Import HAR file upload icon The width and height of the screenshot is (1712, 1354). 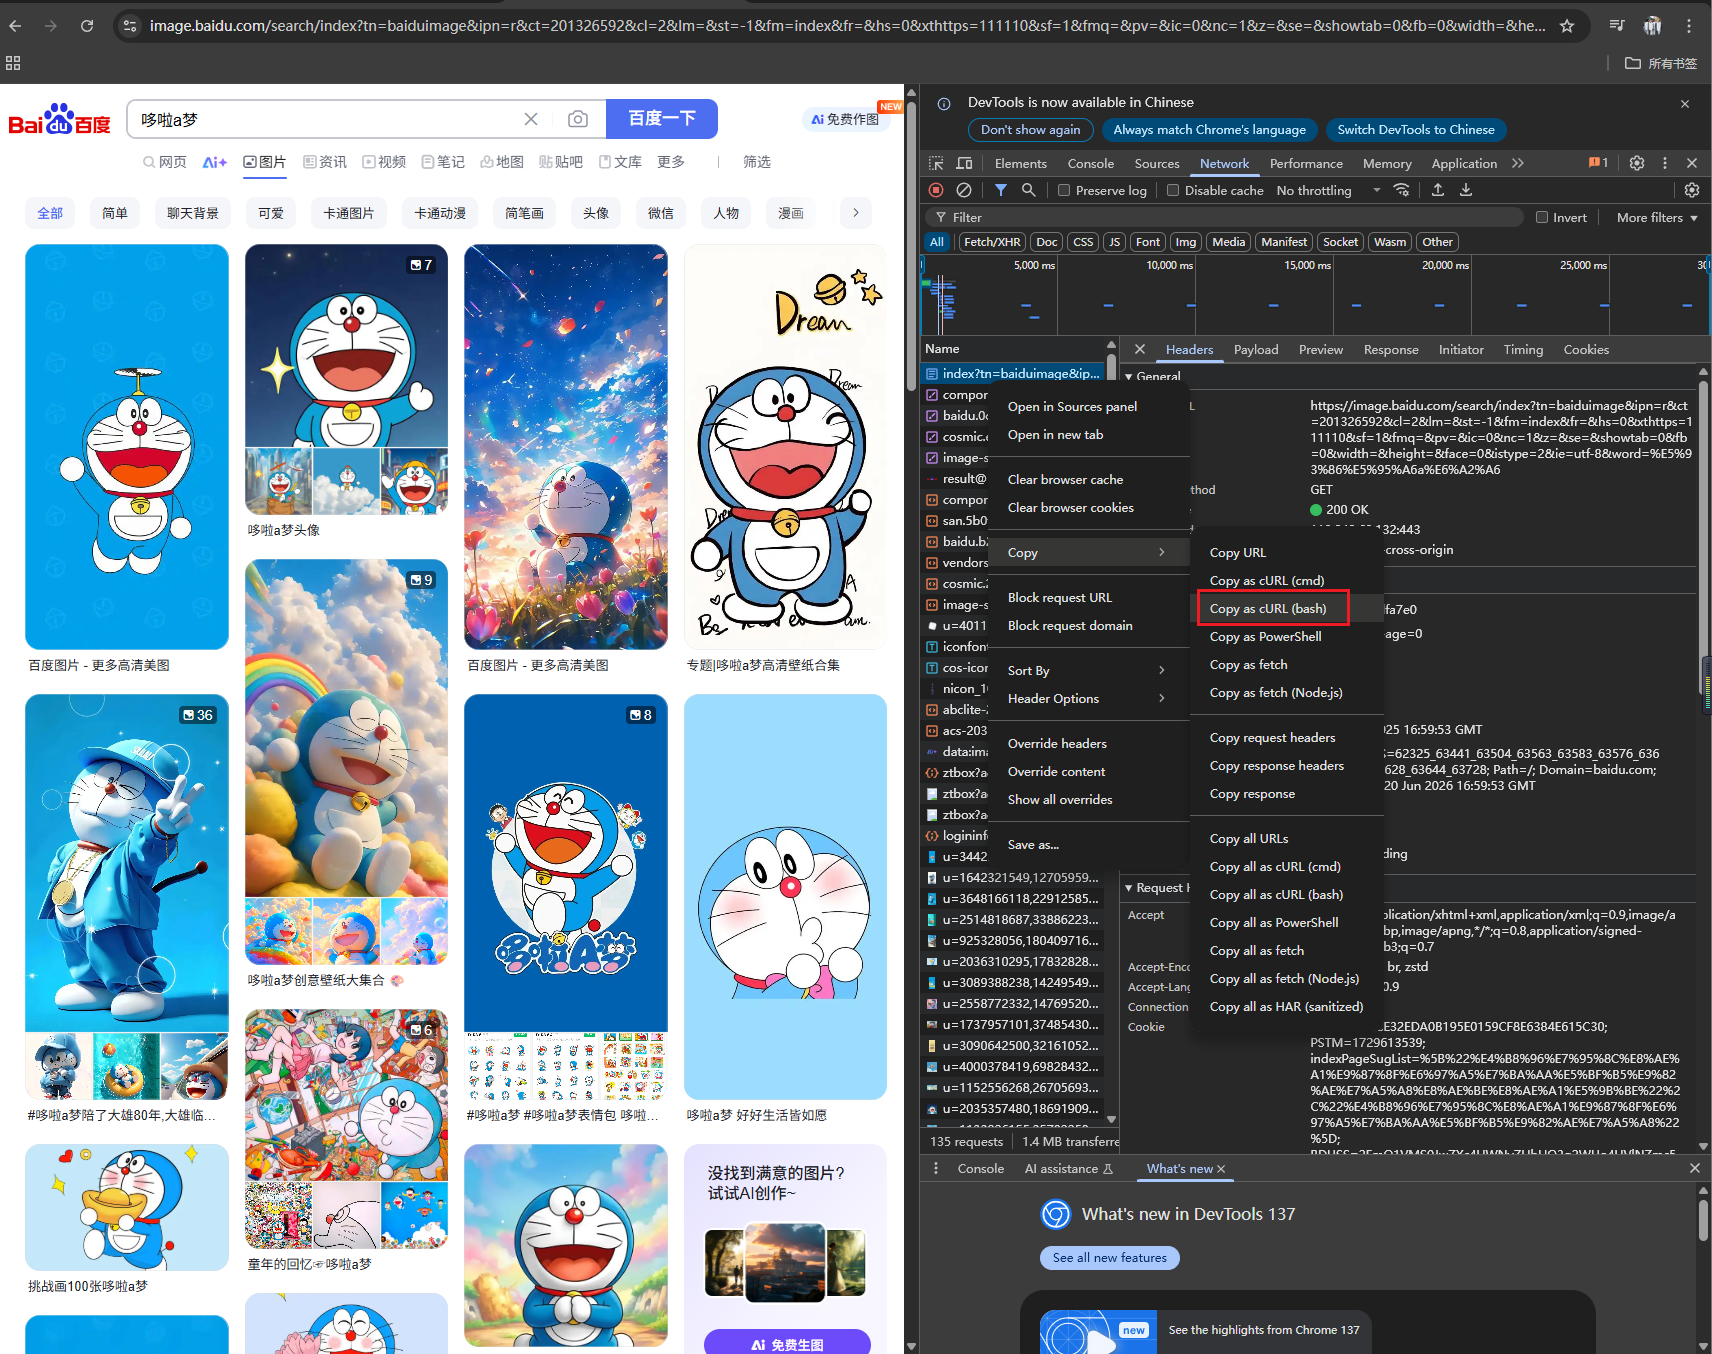click(x=1438, y=190)
